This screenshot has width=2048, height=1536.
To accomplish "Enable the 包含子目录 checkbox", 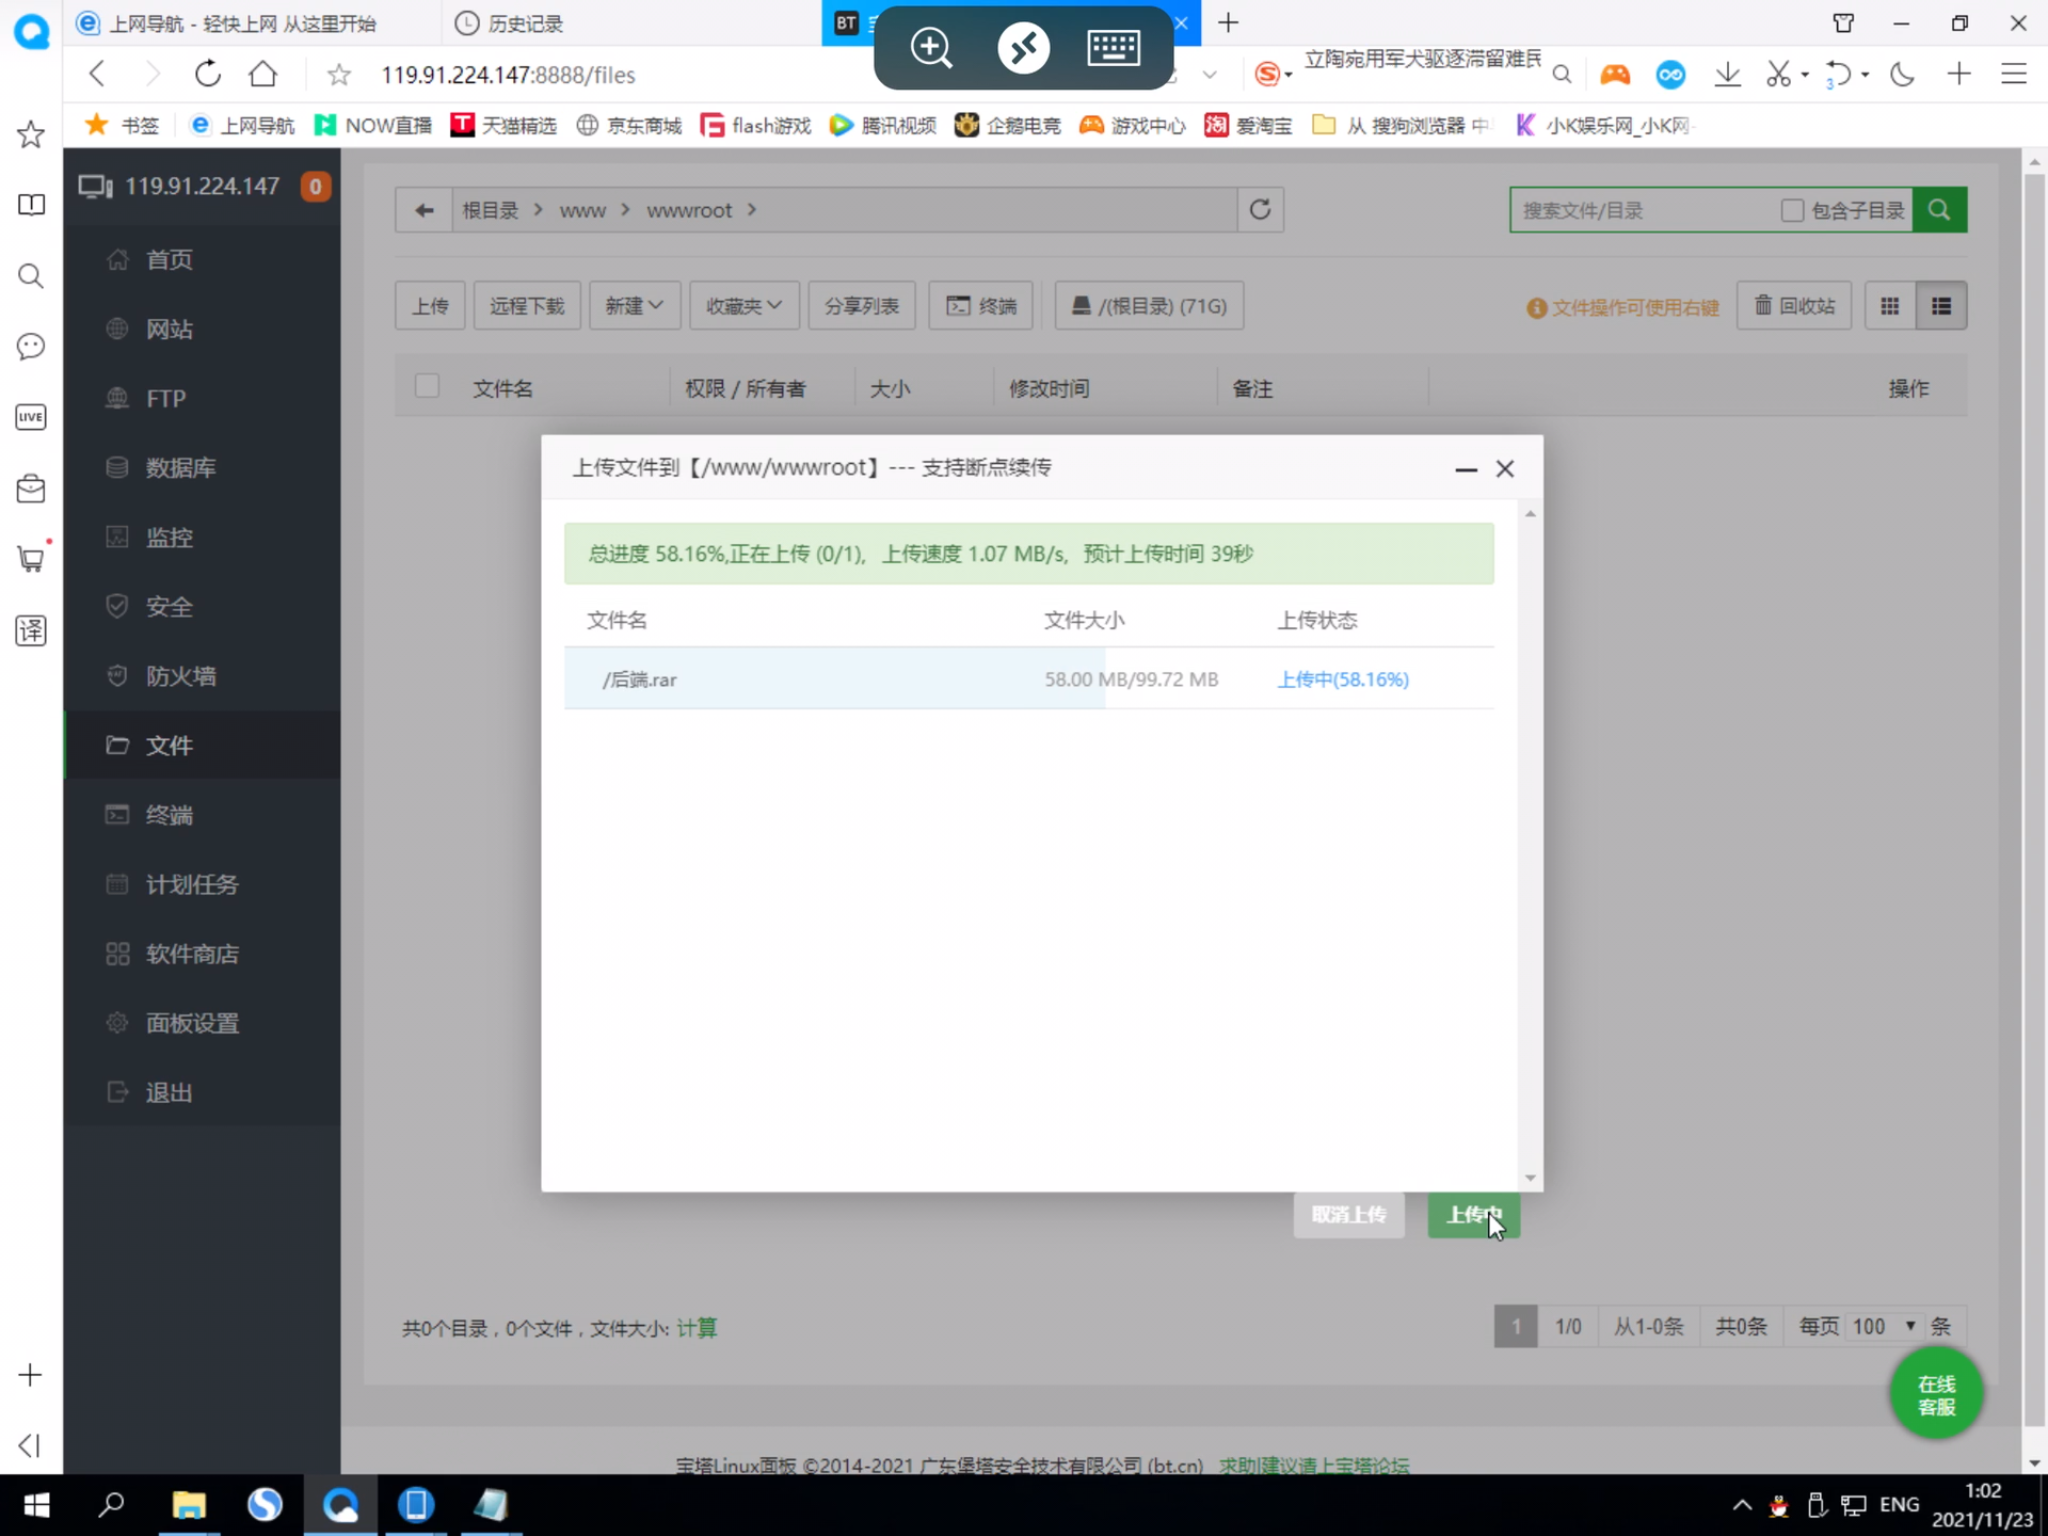I will [1792, 210].
